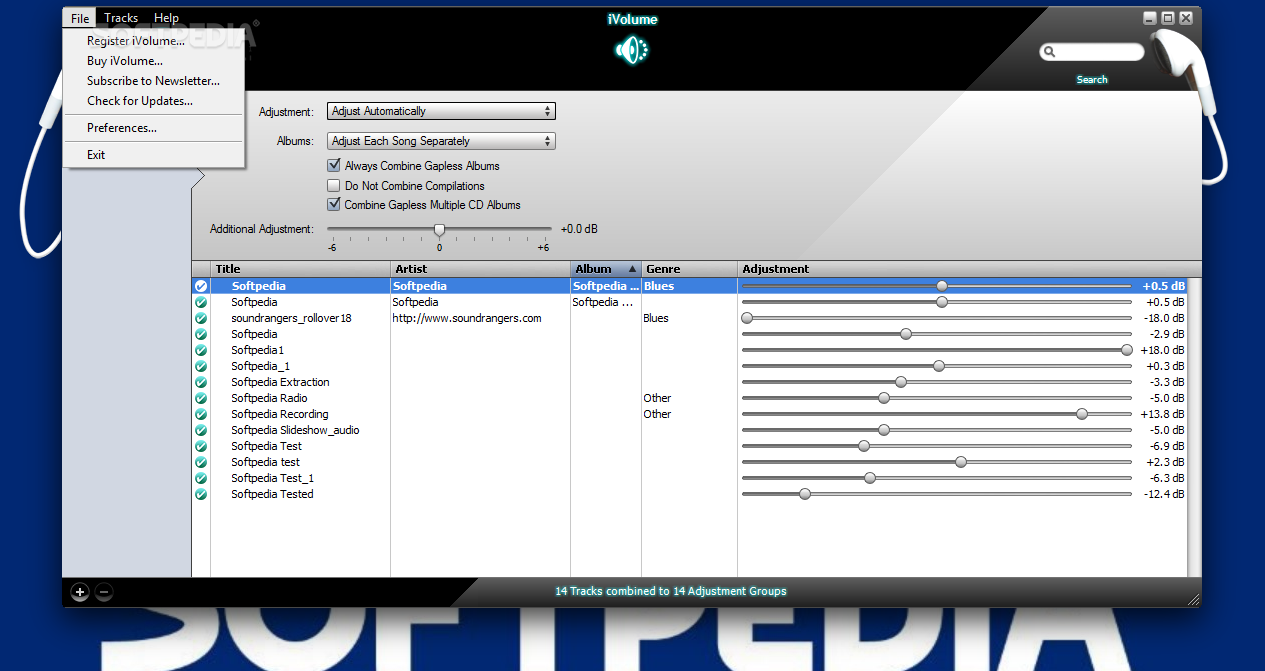This screenshot has width=1265, height=671.
Task: Click the window resize grip icon
Action: click(x=1193, y=599)
